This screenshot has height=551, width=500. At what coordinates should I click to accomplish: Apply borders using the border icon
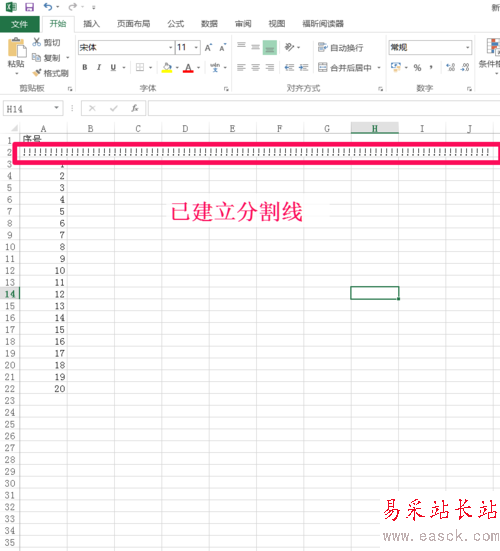(140, 67)
